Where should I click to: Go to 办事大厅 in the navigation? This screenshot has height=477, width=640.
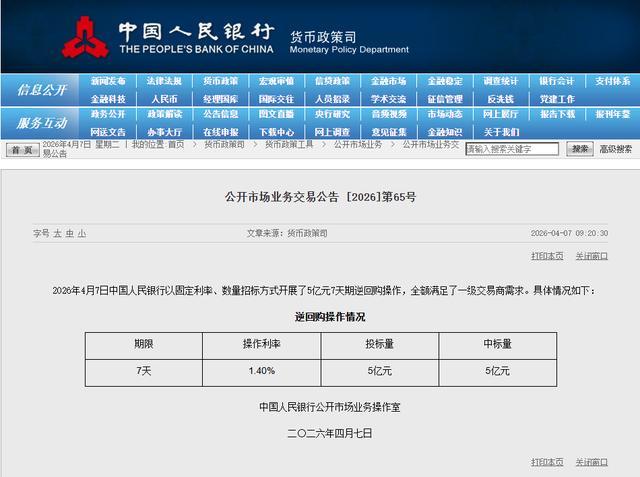click(164, 132)
